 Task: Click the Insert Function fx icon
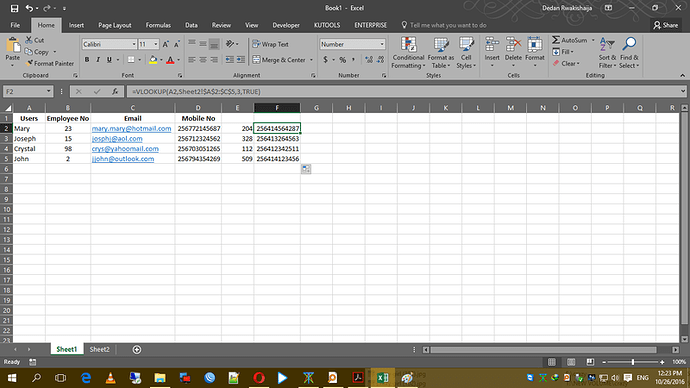pos(115,92)
